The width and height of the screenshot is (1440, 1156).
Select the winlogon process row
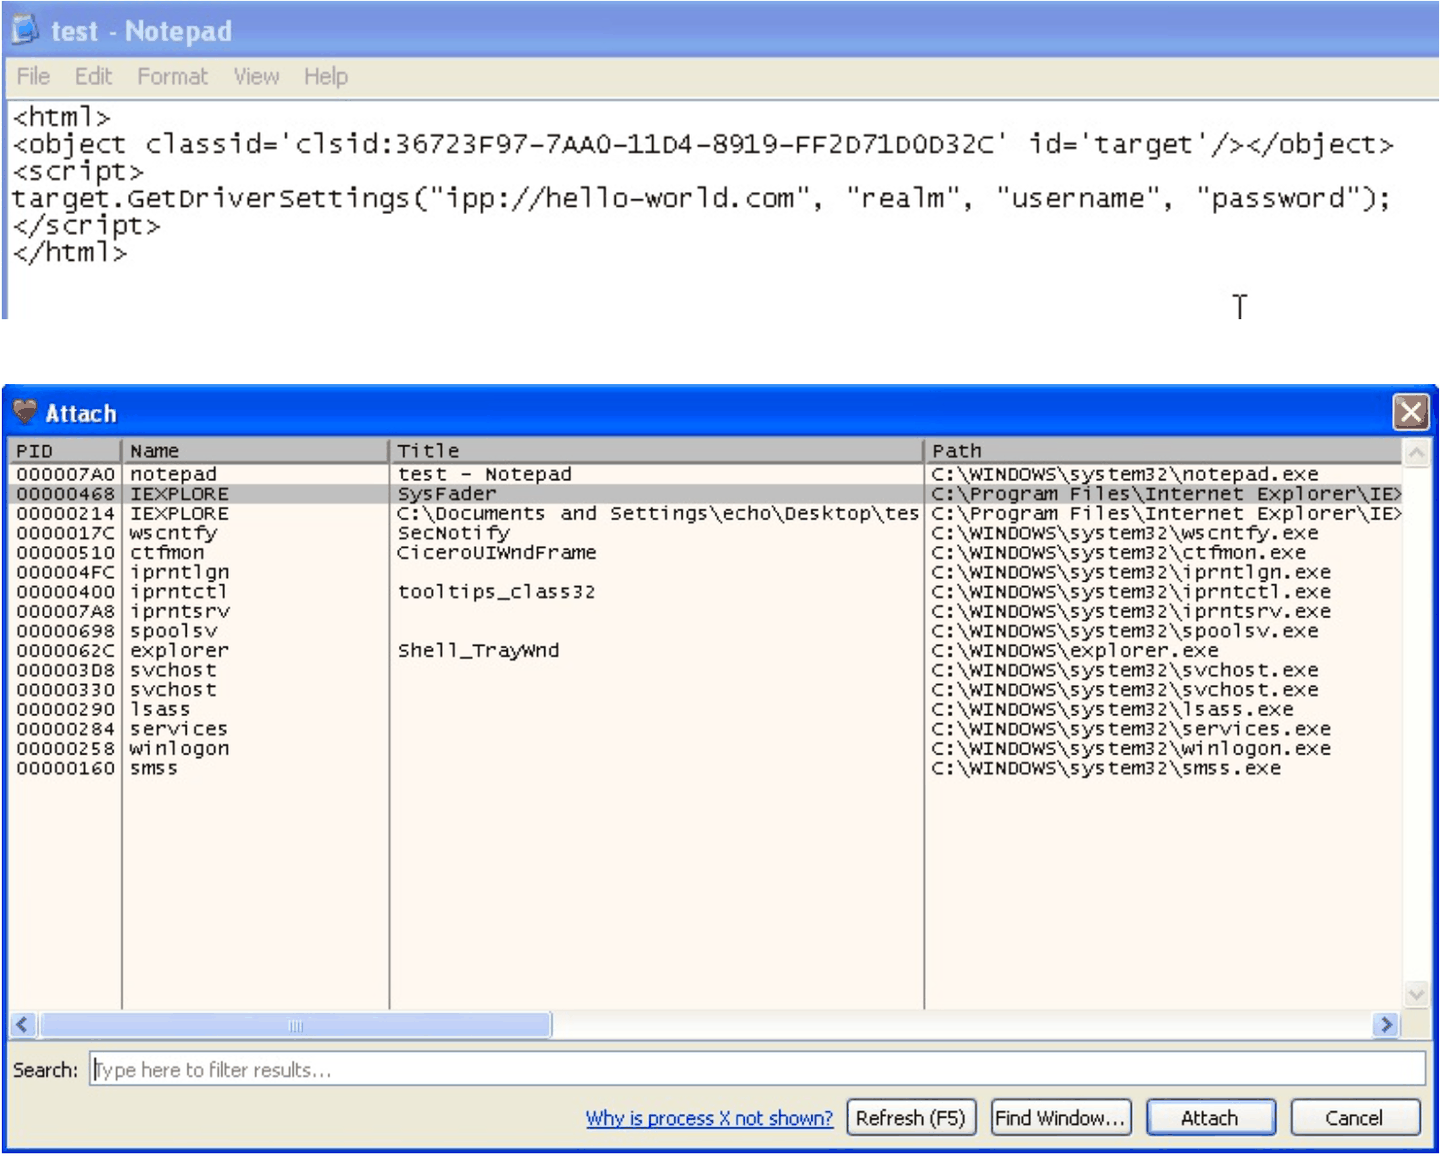(705, 748)
